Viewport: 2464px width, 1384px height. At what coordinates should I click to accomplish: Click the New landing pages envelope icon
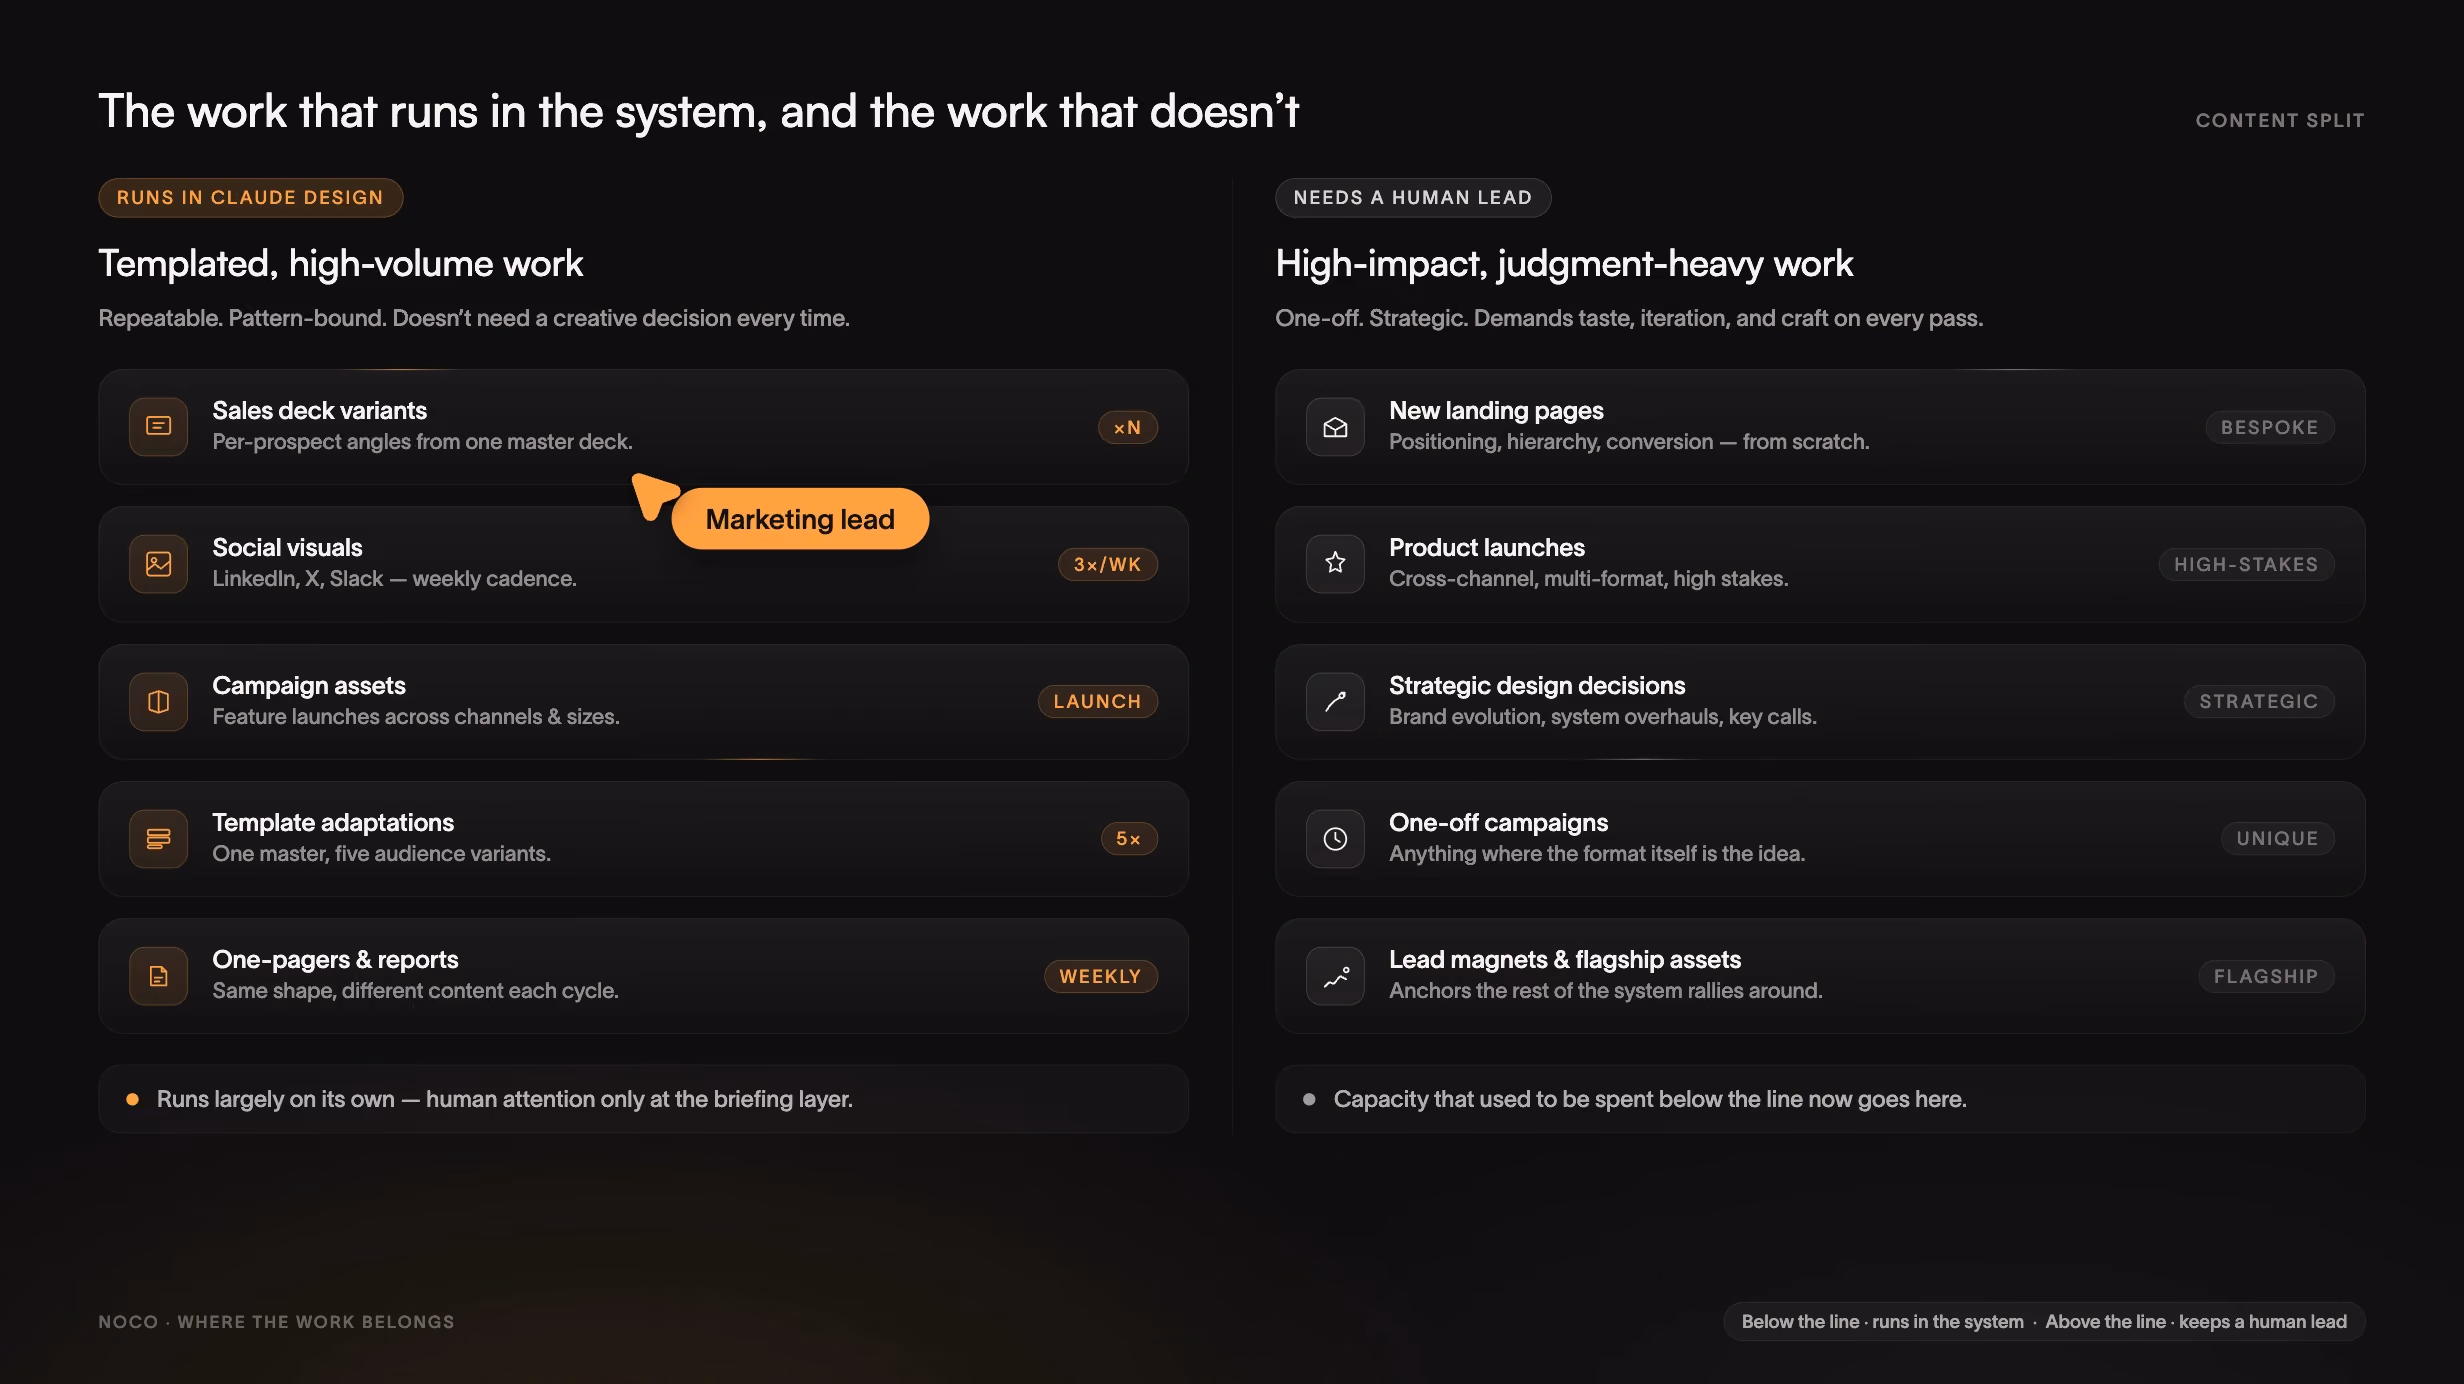(x=1335, y=427)
